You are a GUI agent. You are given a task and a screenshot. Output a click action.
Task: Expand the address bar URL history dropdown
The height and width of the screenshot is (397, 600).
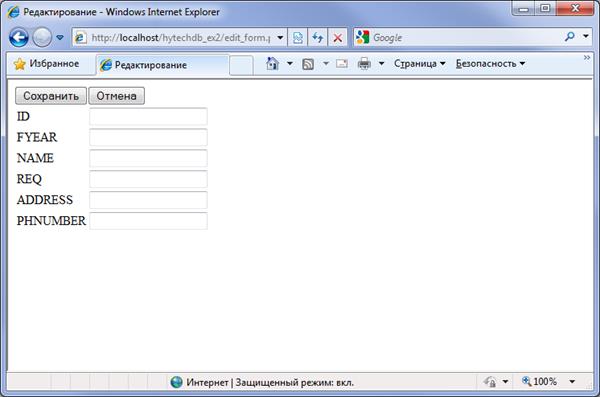(x=280, y=38)
